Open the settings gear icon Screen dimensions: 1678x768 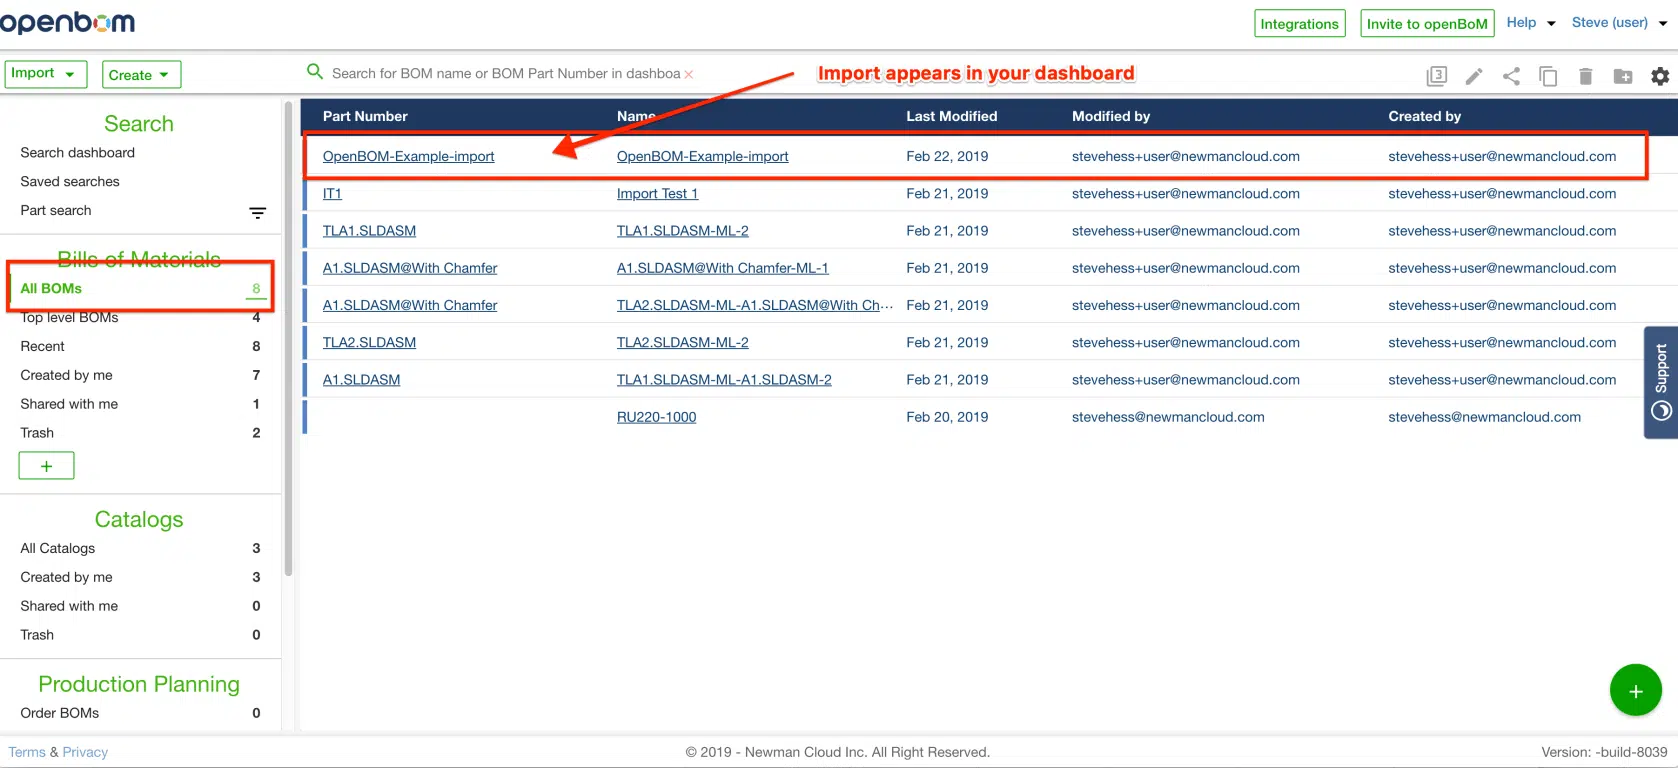(1660, 76)
